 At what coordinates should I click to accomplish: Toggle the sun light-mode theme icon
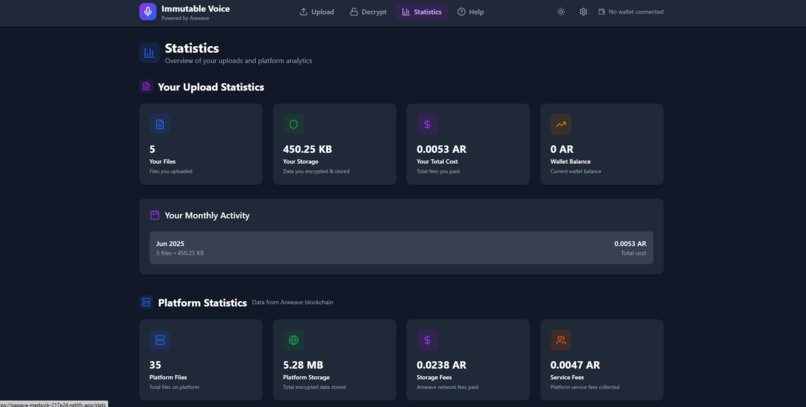[561, 12]
